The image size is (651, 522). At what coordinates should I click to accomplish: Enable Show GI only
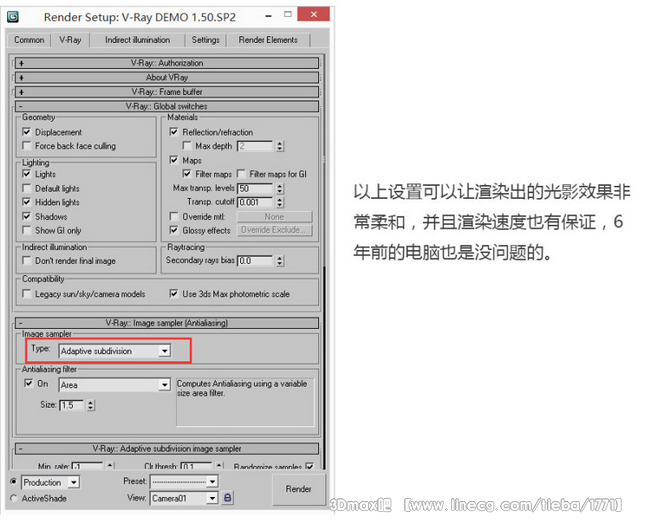27,230
